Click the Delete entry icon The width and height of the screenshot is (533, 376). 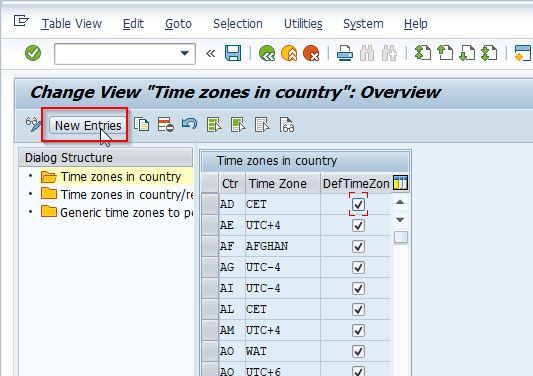(166, 124)
